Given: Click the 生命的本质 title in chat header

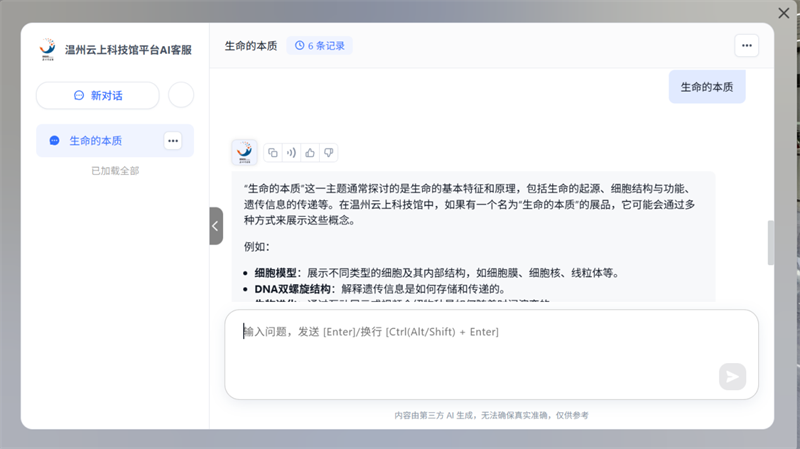Looking at the screenshot, I should point(250,45).
